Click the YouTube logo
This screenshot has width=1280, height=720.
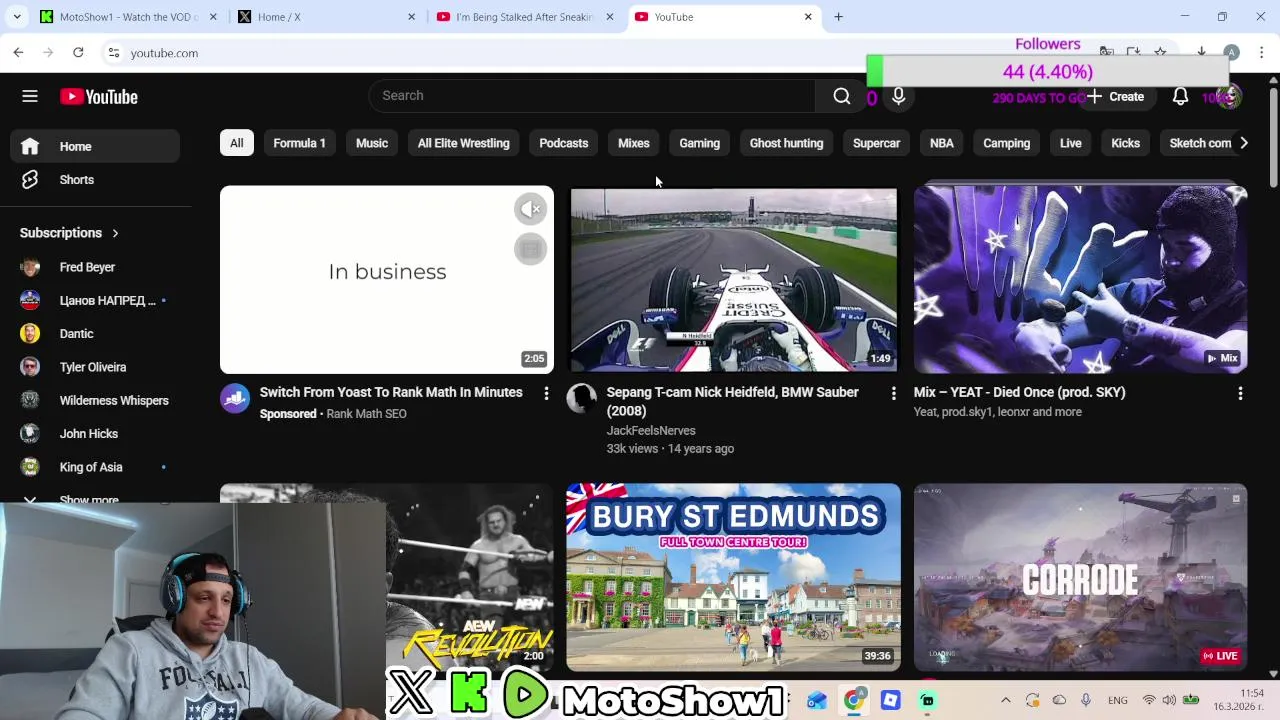click(x=99, y=97)
